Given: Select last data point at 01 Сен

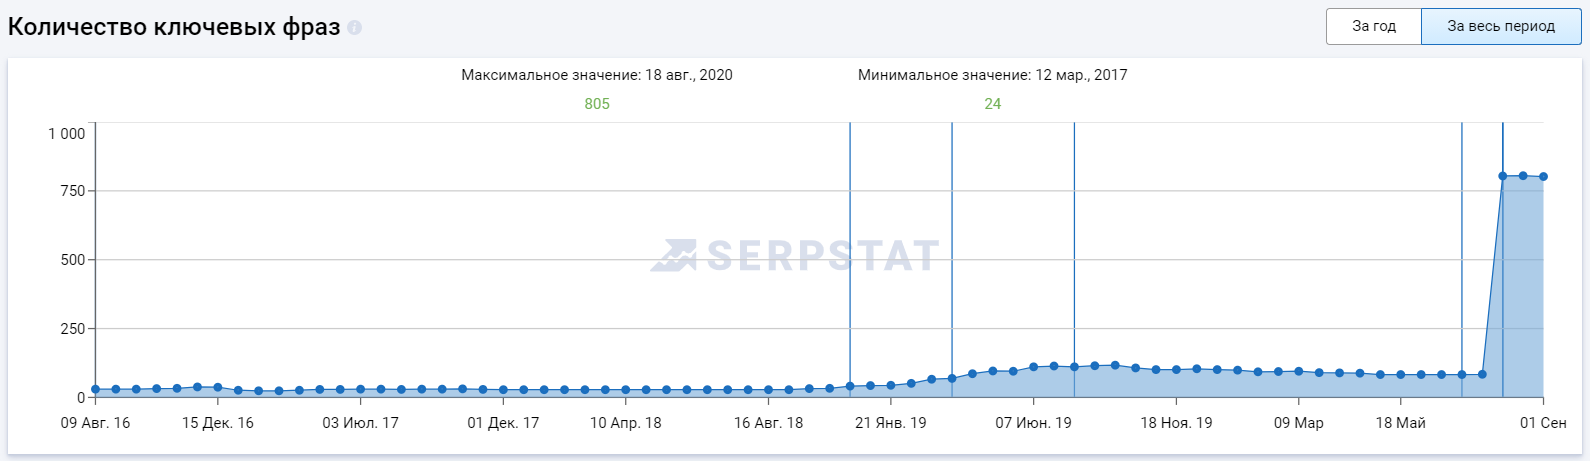Looking at the screenshot, I should [1543, 177].
